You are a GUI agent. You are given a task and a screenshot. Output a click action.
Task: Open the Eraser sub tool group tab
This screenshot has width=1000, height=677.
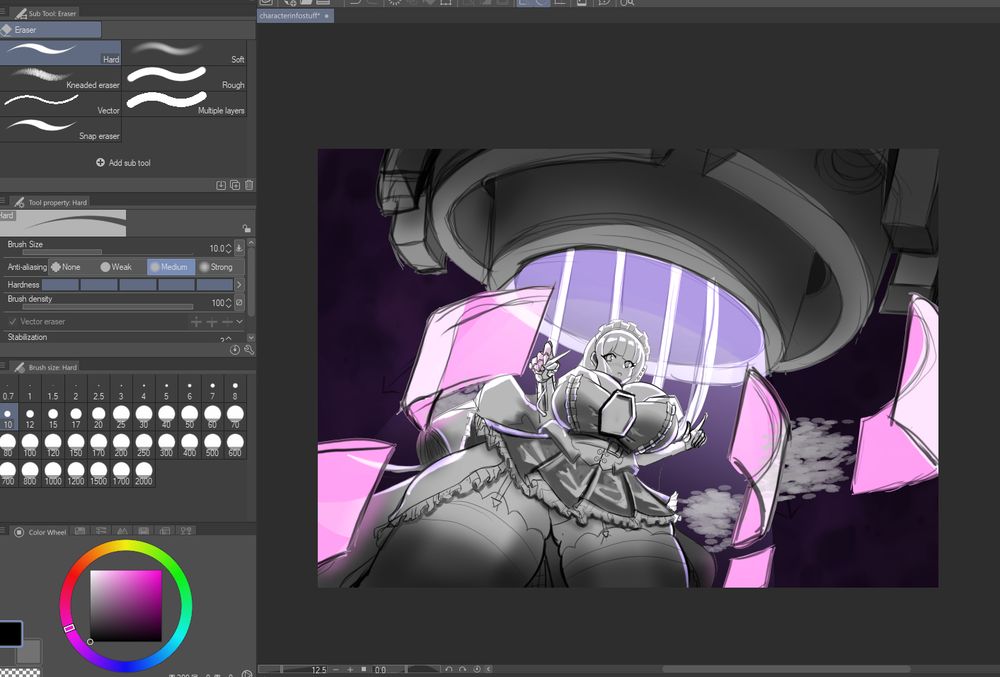(50, 29)
